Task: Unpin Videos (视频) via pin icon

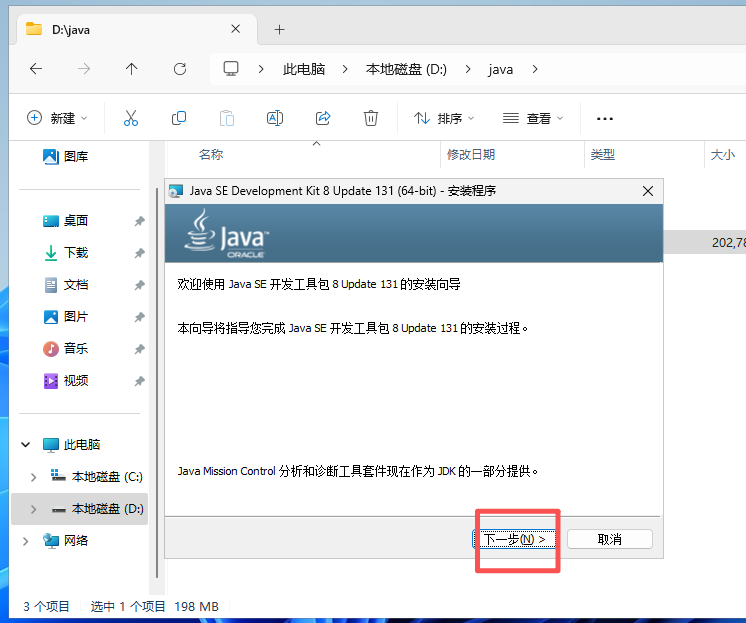Action: 139,381
